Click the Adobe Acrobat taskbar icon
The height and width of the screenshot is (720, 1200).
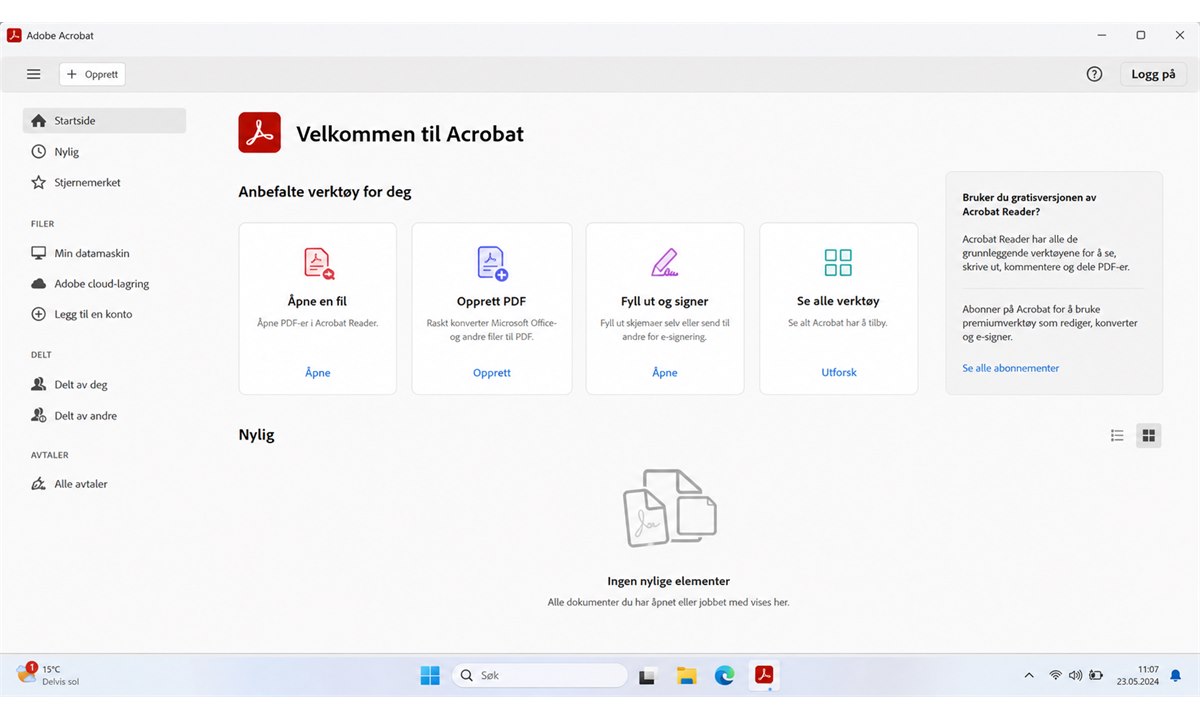click(765, 676)
